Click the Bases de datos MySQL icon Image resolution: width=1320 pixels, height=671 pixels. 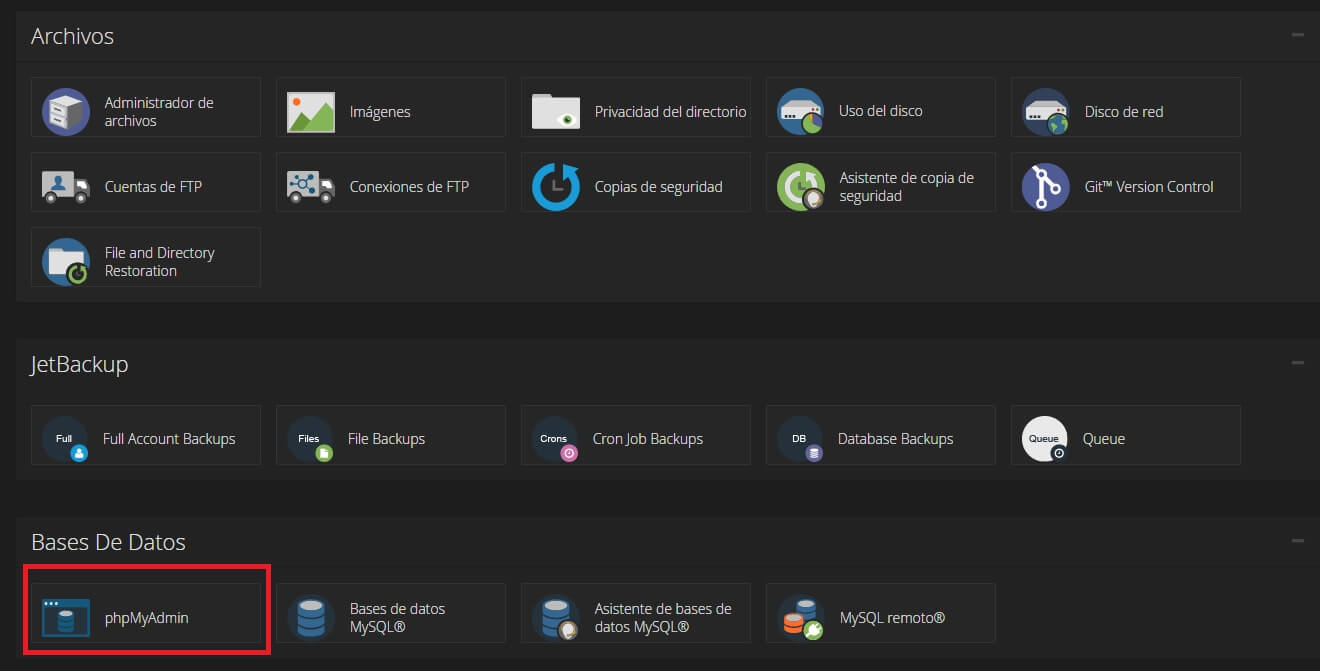(311, 617)
